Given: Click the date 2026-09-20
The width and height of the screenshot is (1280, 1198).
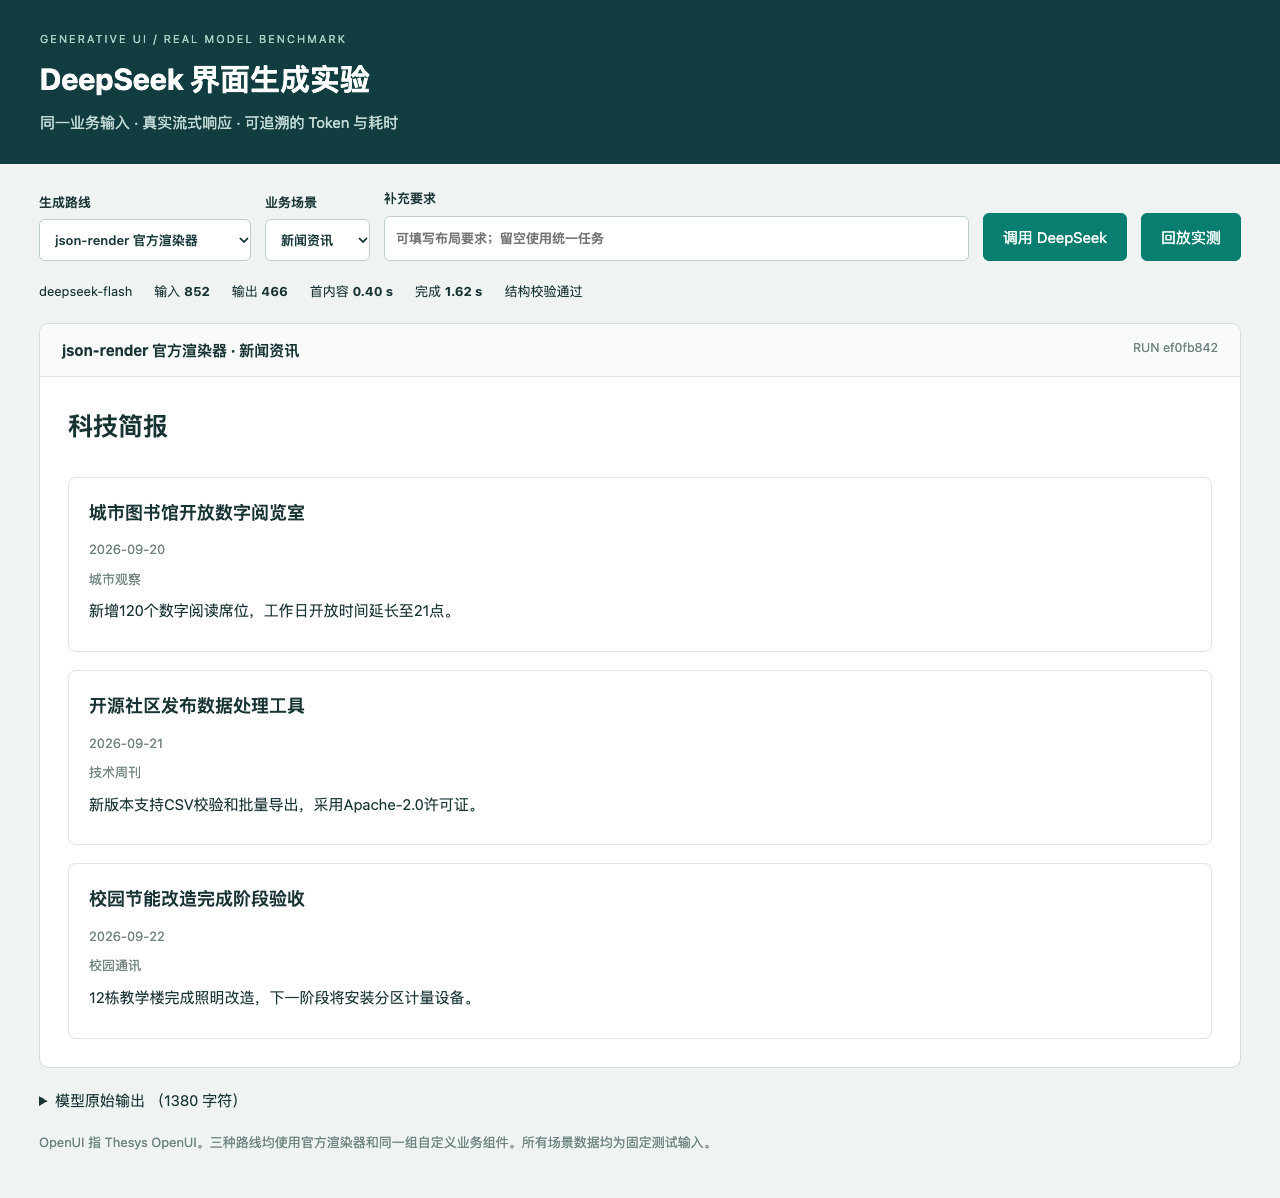Looking at the screenshot, I should (x=127, y=550).
